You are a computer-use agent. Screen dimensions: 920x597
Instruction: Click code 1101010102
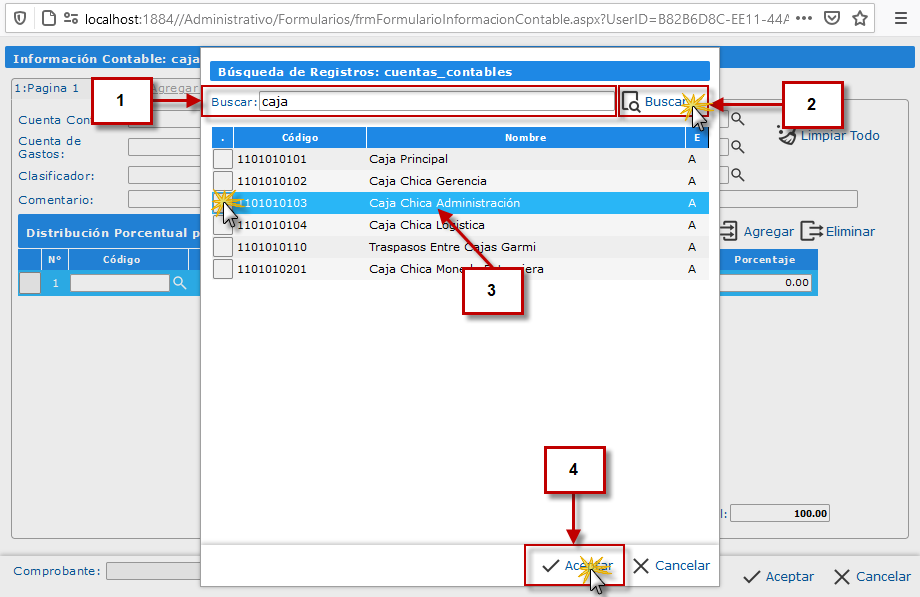272,181
